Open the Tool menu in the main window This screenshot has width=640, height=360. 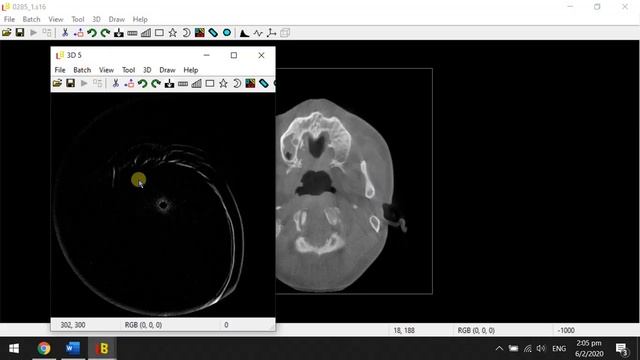(78, 19)
